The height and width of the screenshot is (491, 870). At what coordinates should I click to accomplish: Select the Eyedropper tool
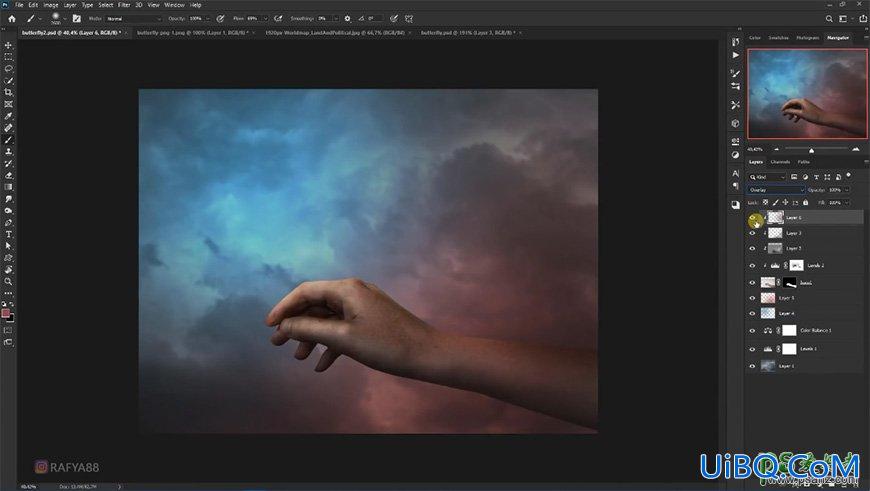tap(8, 116)
